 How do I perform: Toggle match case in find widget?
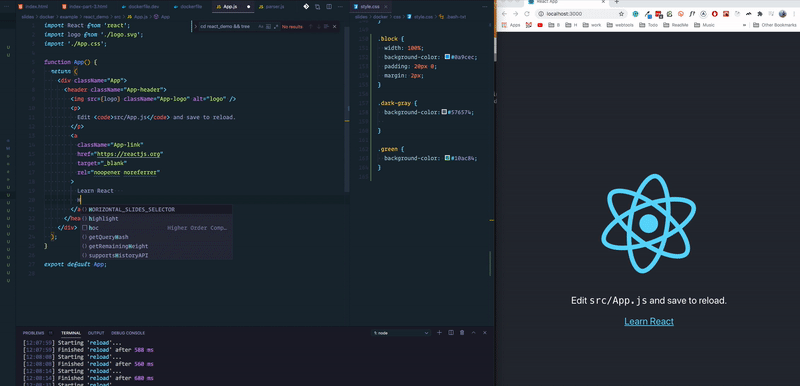point(261,27)
